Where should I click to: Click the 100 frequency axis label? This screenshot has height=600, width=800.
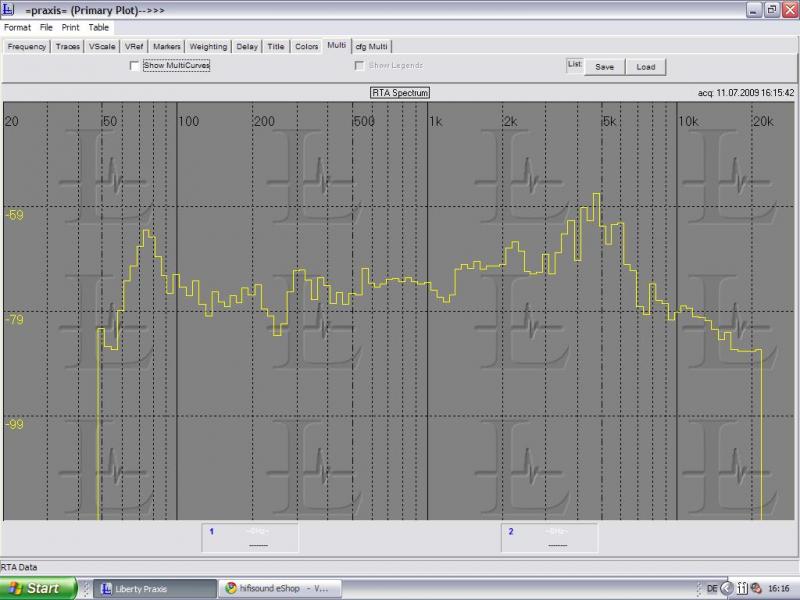click(189, 121)
